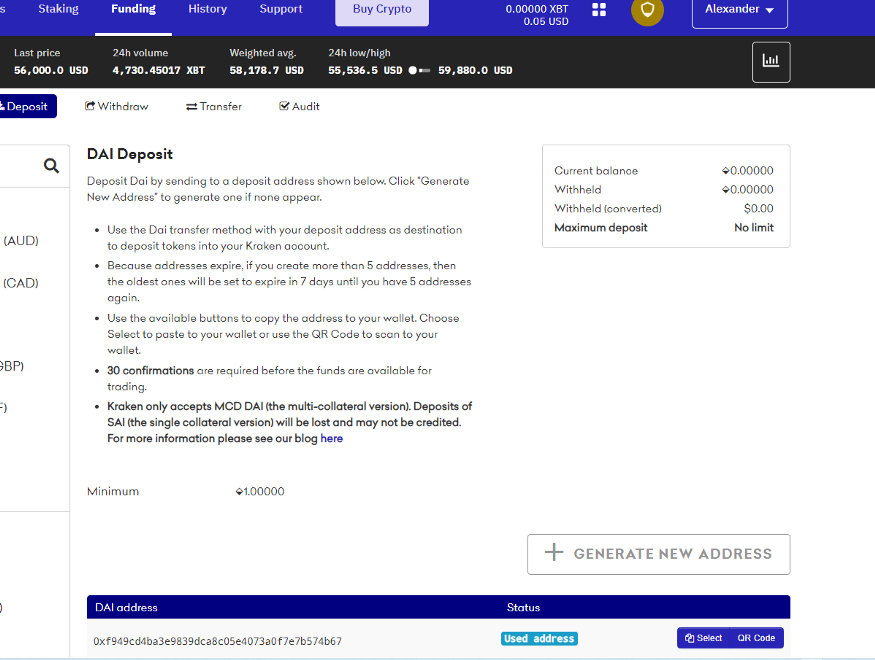The height and width of the screenshot is (660, 875).
Task: Click the Last price 56,000.0 USD value
Action: tap(51, 70)
